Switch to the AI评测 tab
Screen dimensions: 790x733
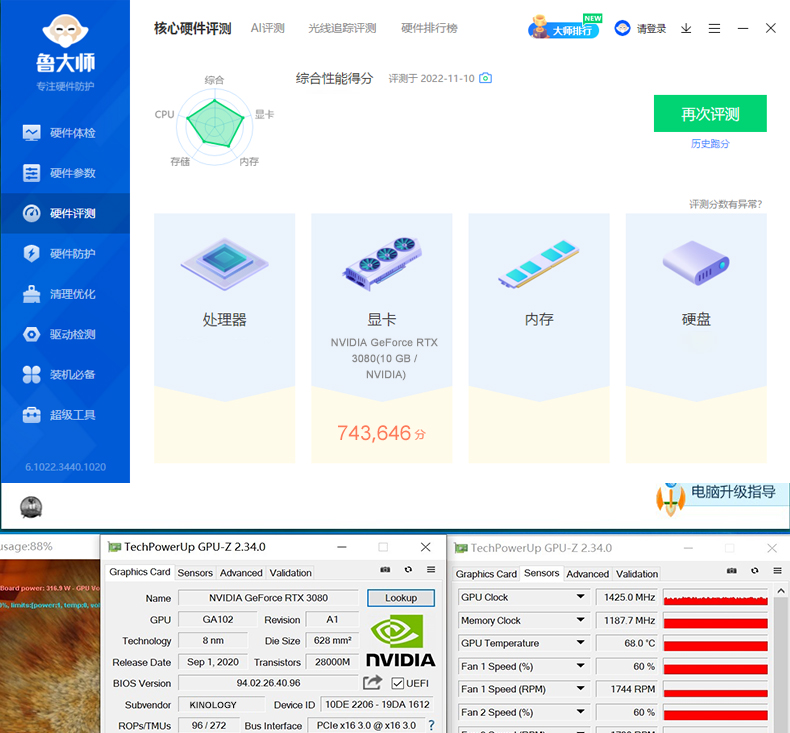tap(268, 28)
